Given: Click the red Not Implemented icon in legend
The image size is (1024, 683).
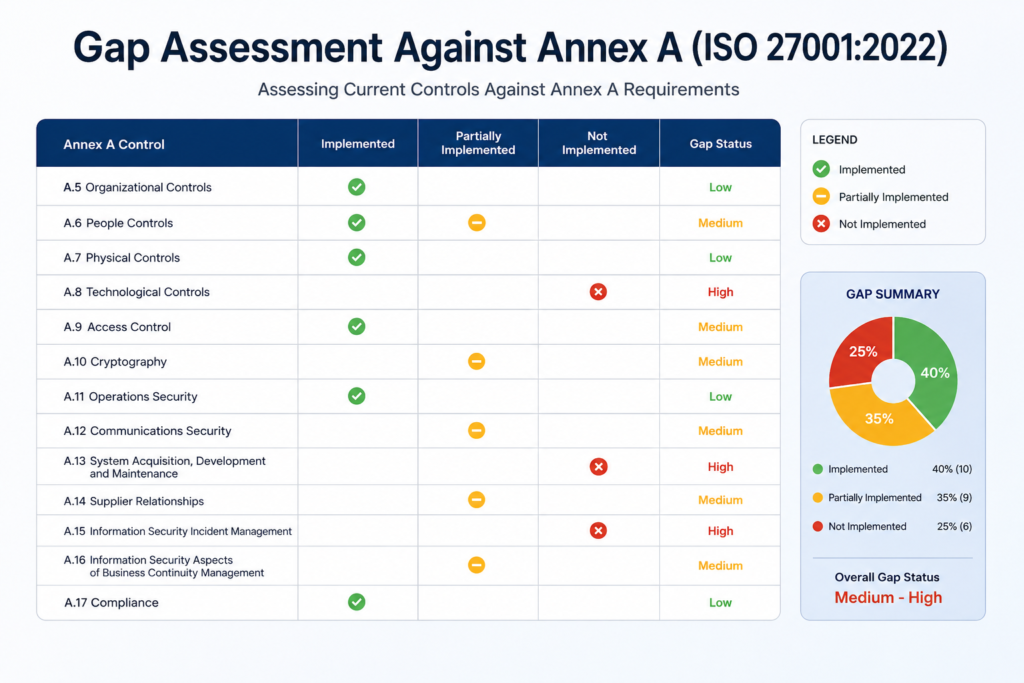Looking at the screenshot, I should [821, 224].
